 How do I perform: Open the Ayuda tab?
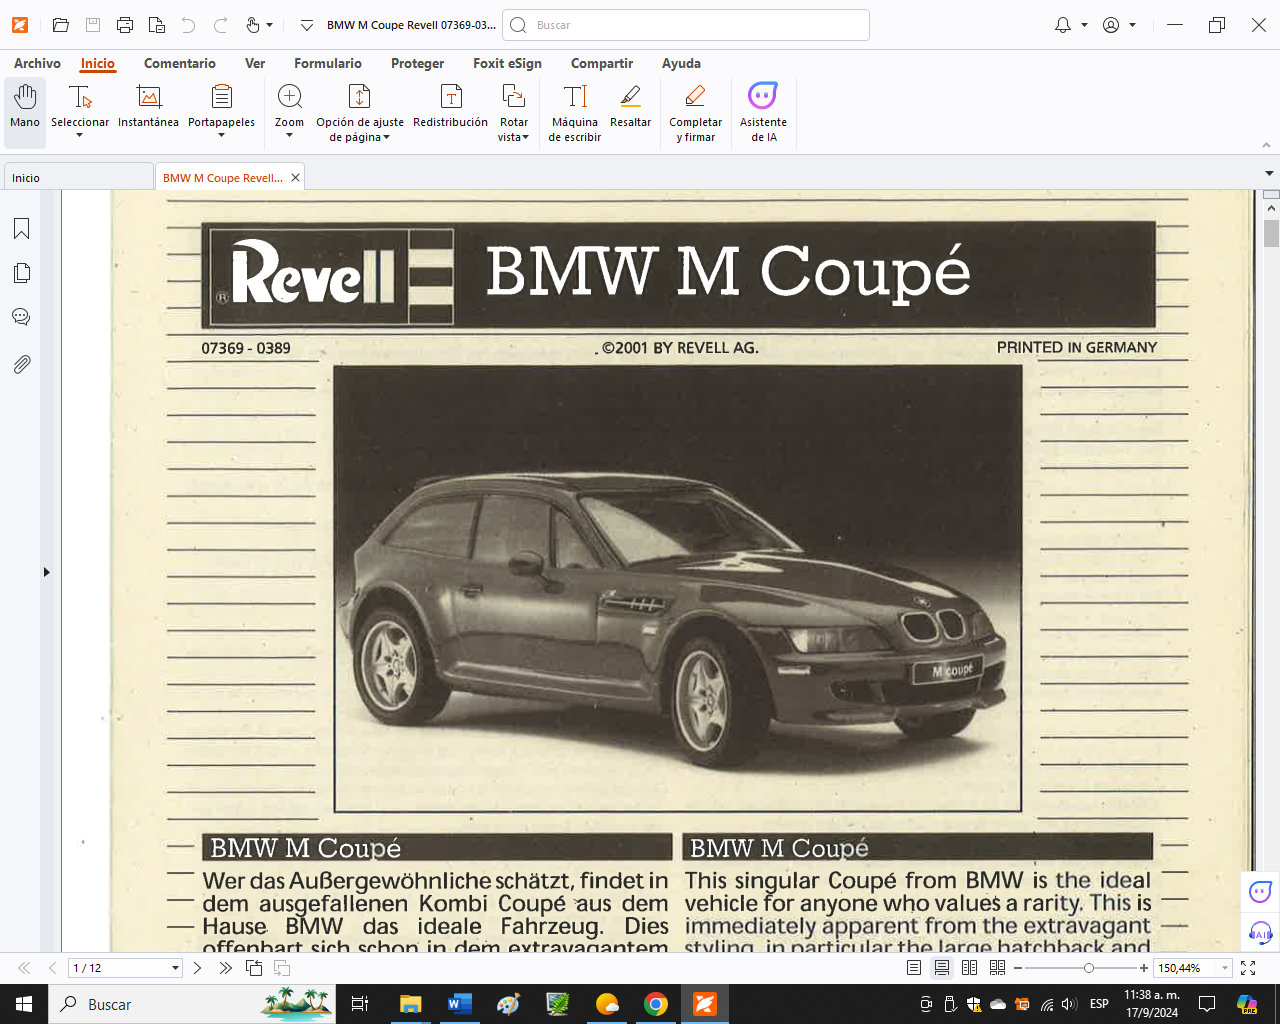681,63
